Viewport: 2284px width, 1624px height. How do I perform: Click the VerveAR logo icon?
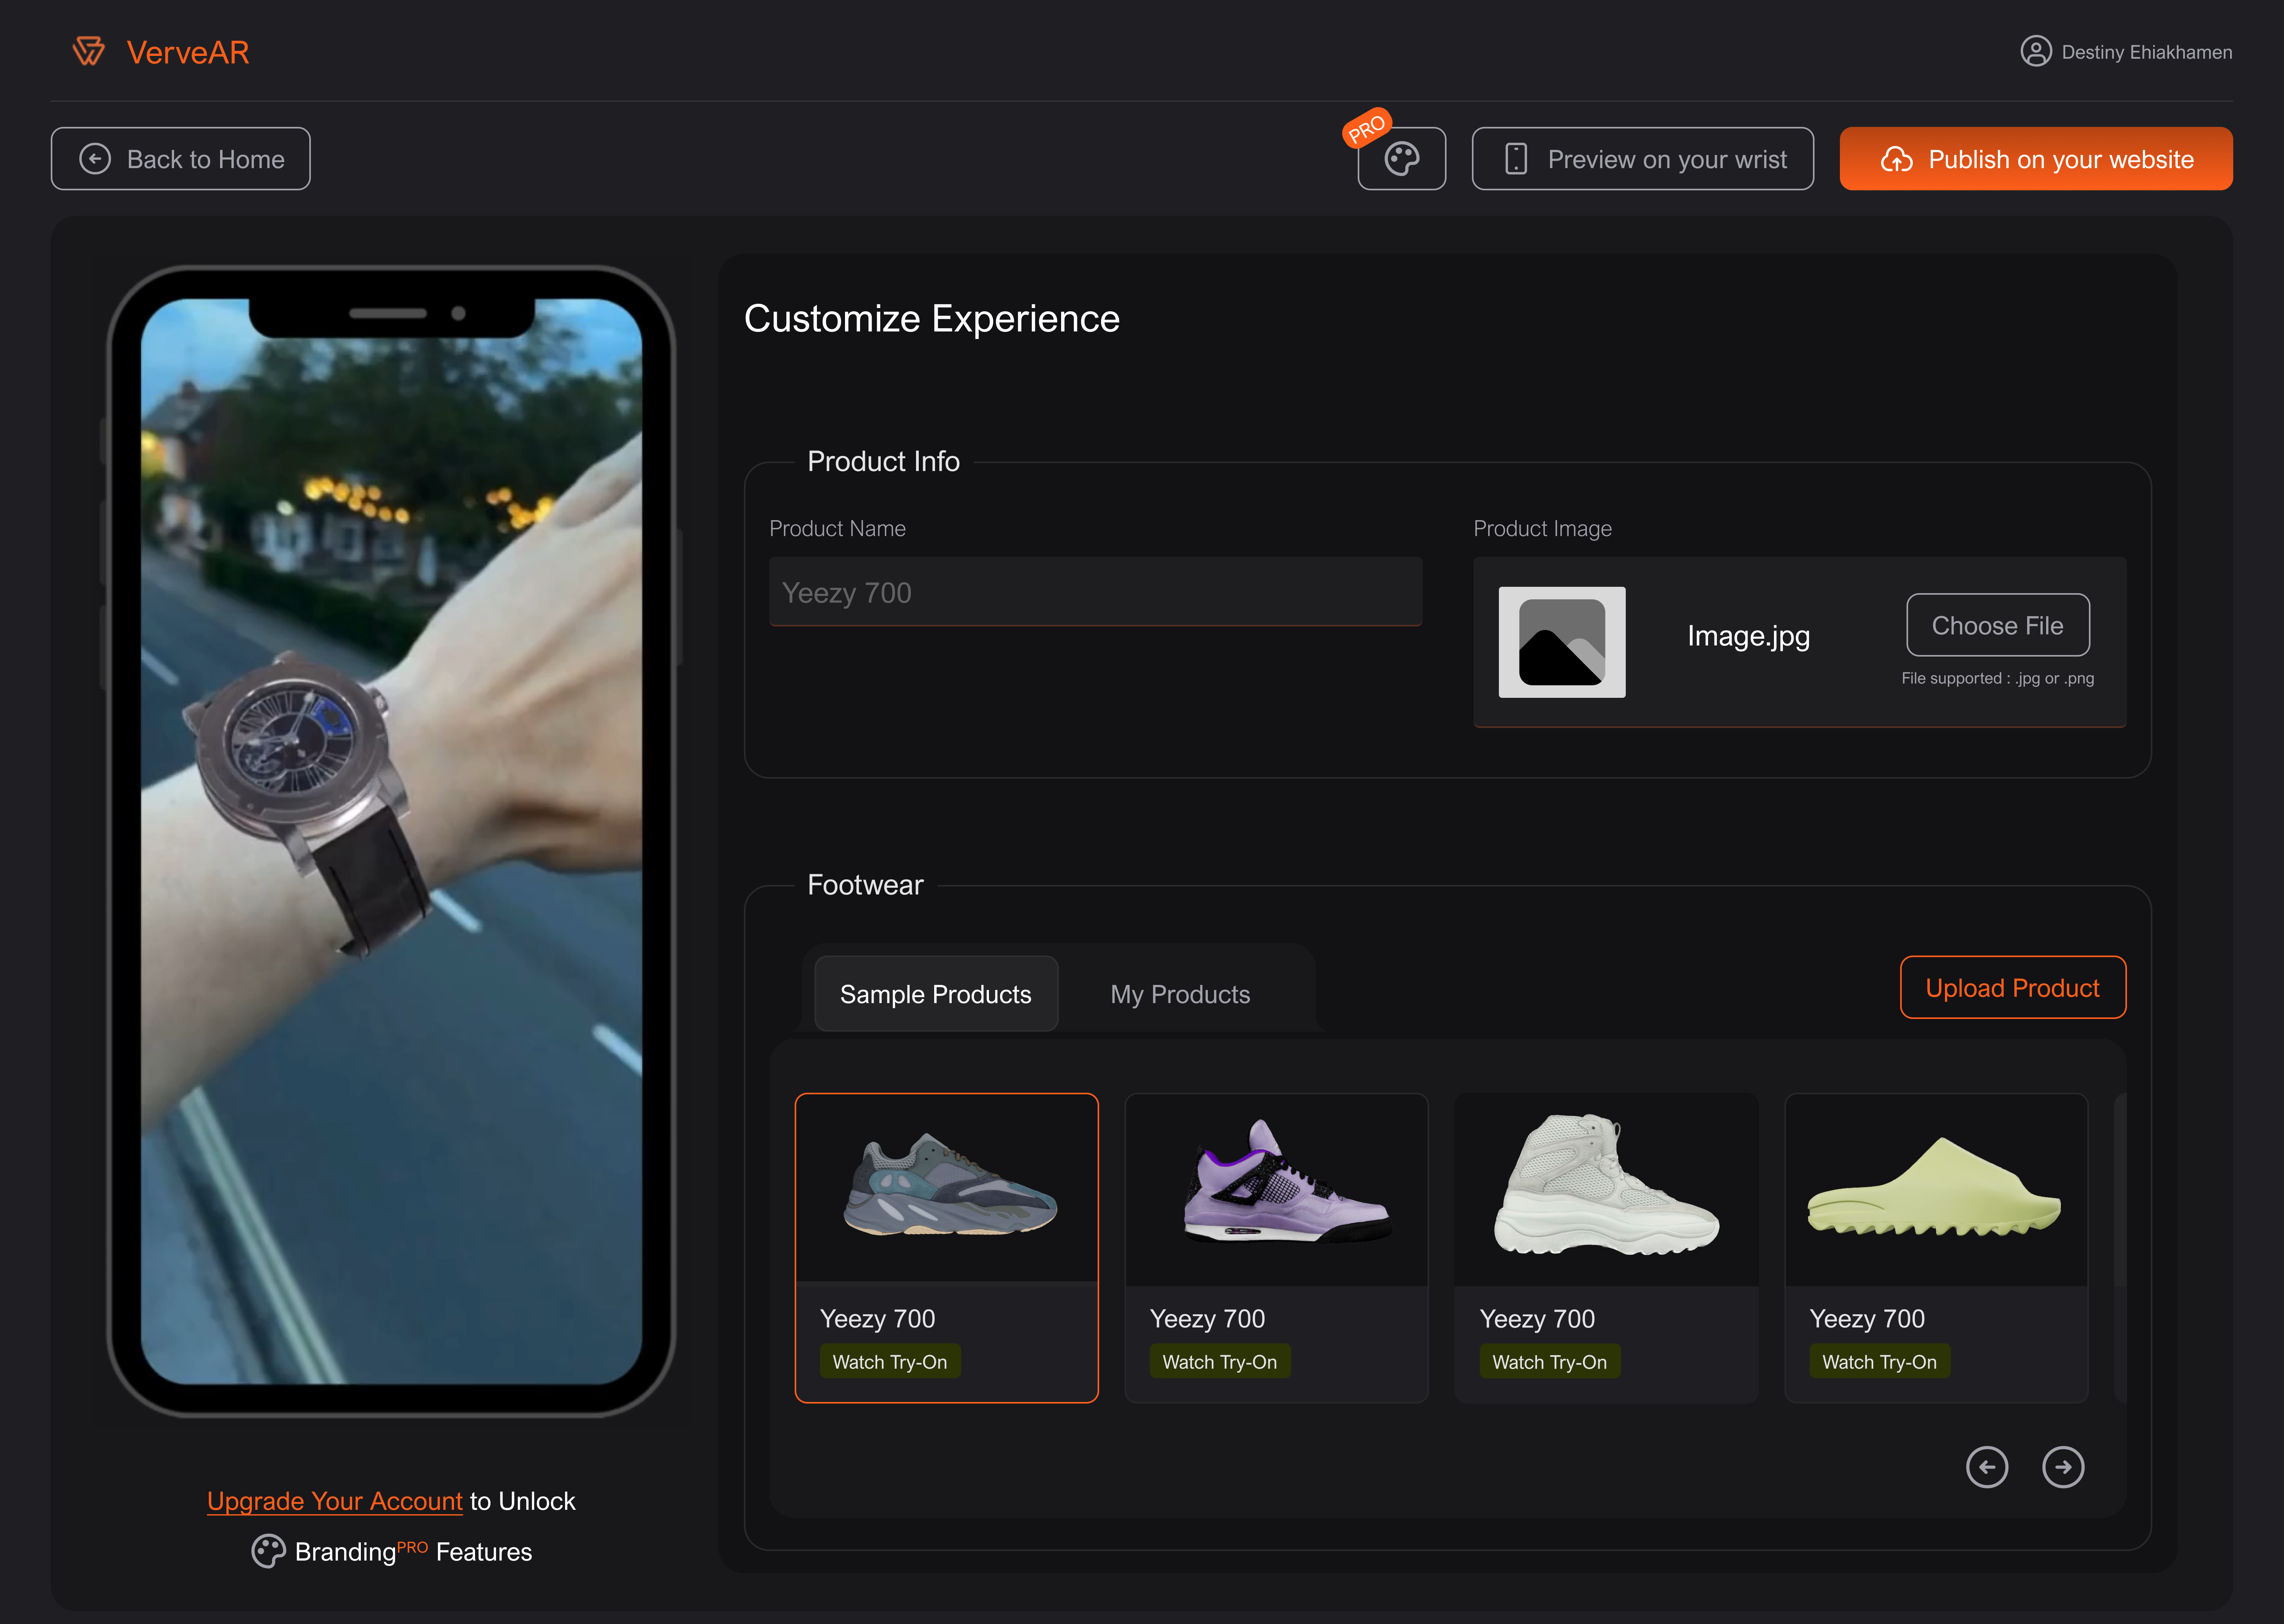coord(89,51)
